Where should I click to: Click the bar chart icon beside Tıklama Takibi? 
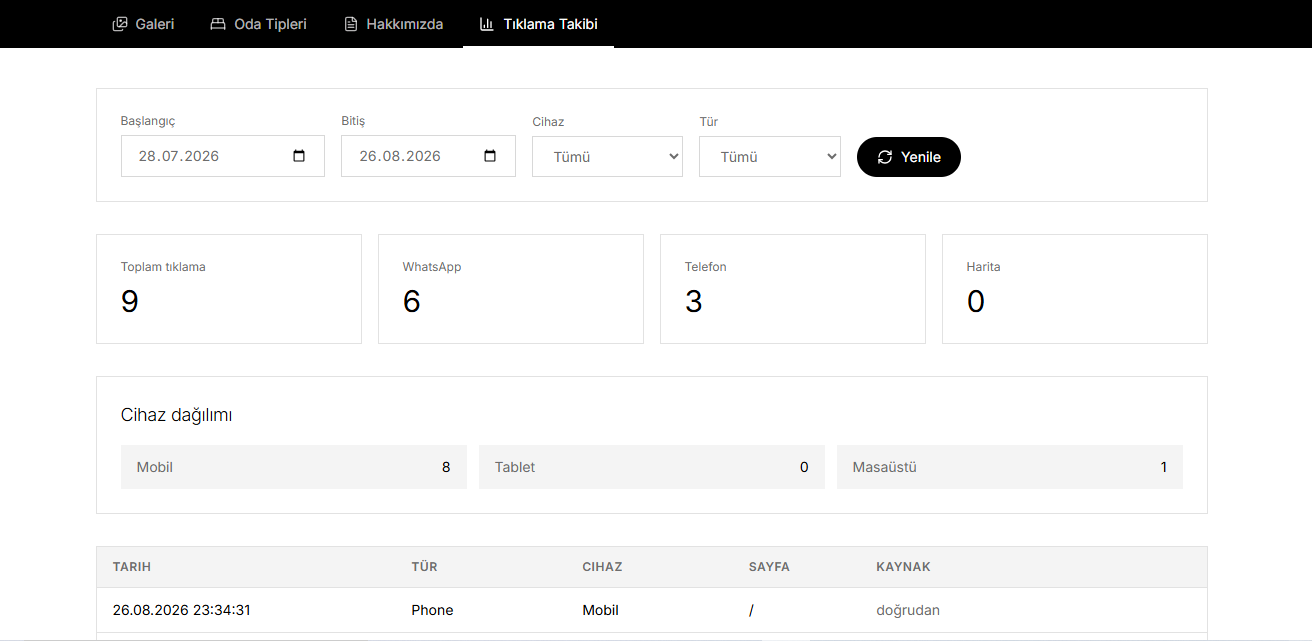click(487, 24)
